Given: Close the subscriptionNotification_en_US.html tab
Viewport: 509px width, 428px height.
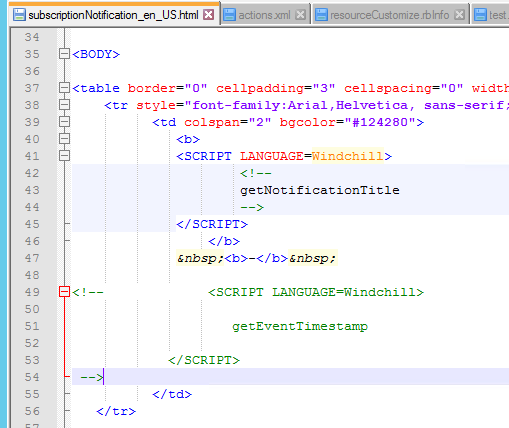Looking at the screenshot, I should (x=209, y=15).
